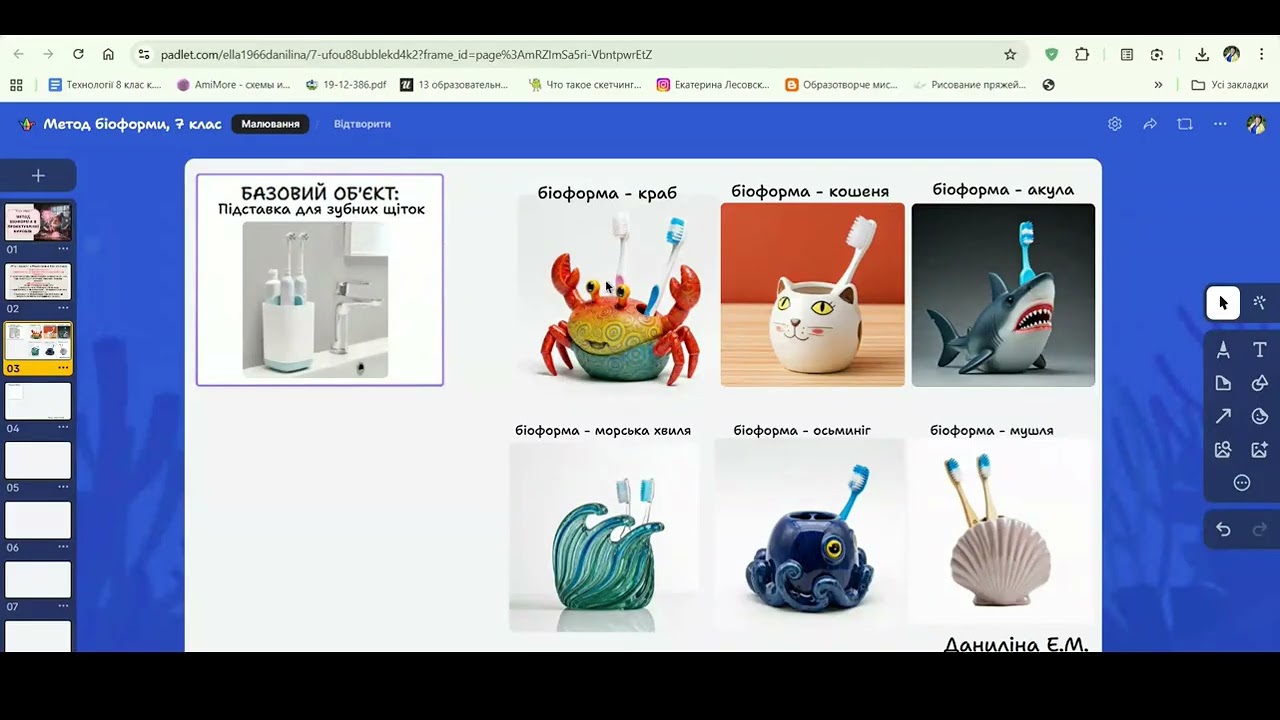Open the Образотворче мис... bookmark
The height and width of the screenshot is (720, 1280).
(842, 85)
